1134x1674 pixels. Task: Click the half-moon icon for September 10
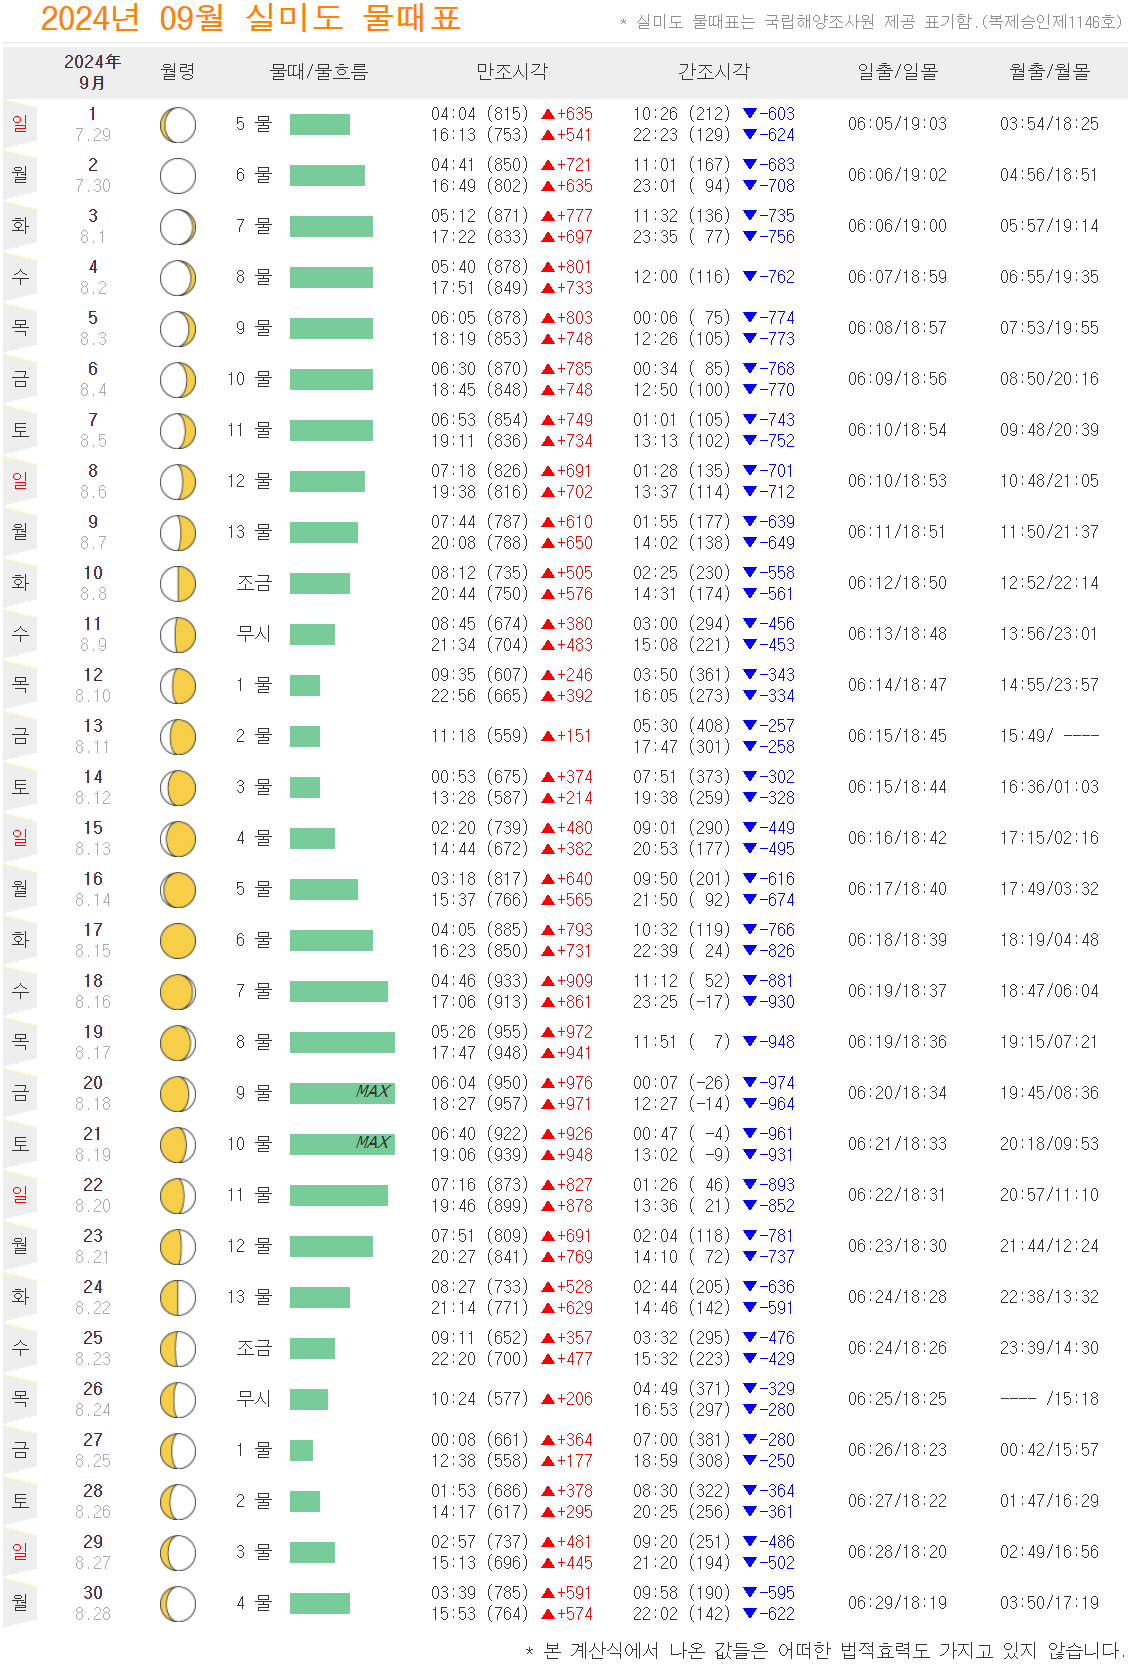coord(178,584)
